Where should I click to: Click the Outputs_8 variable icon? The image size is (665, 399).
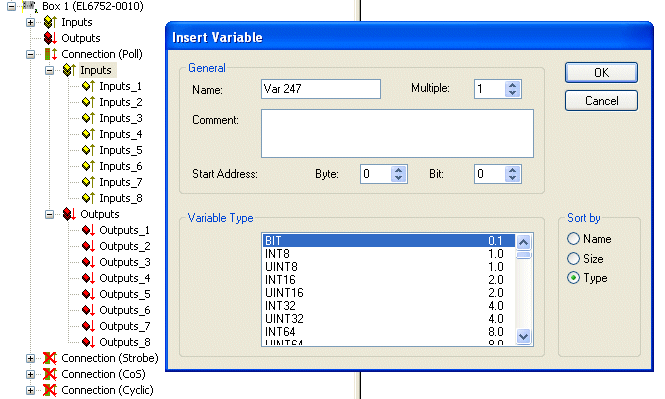[x=88, y=342]
